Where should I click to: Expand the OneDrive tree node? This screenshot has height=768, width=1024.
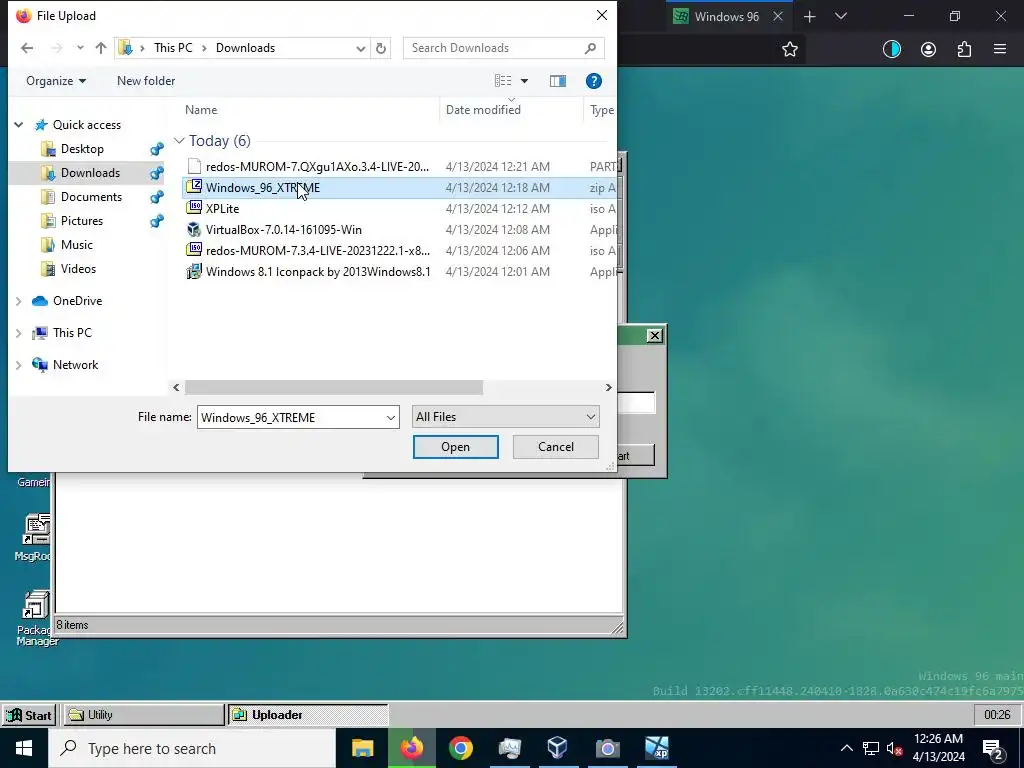(19, 301)
